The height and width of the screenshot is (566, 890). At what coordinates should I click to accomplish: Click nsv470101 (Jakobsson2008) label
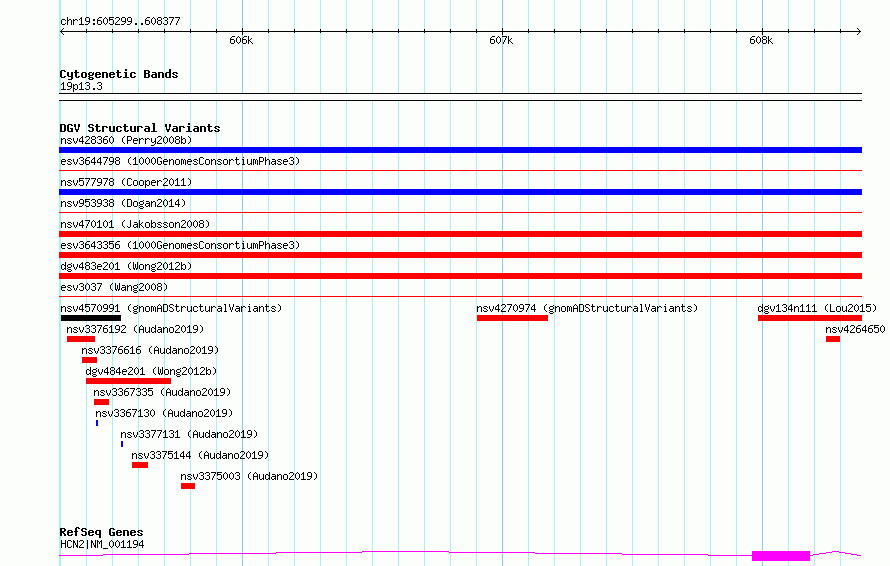pos(135,224)
